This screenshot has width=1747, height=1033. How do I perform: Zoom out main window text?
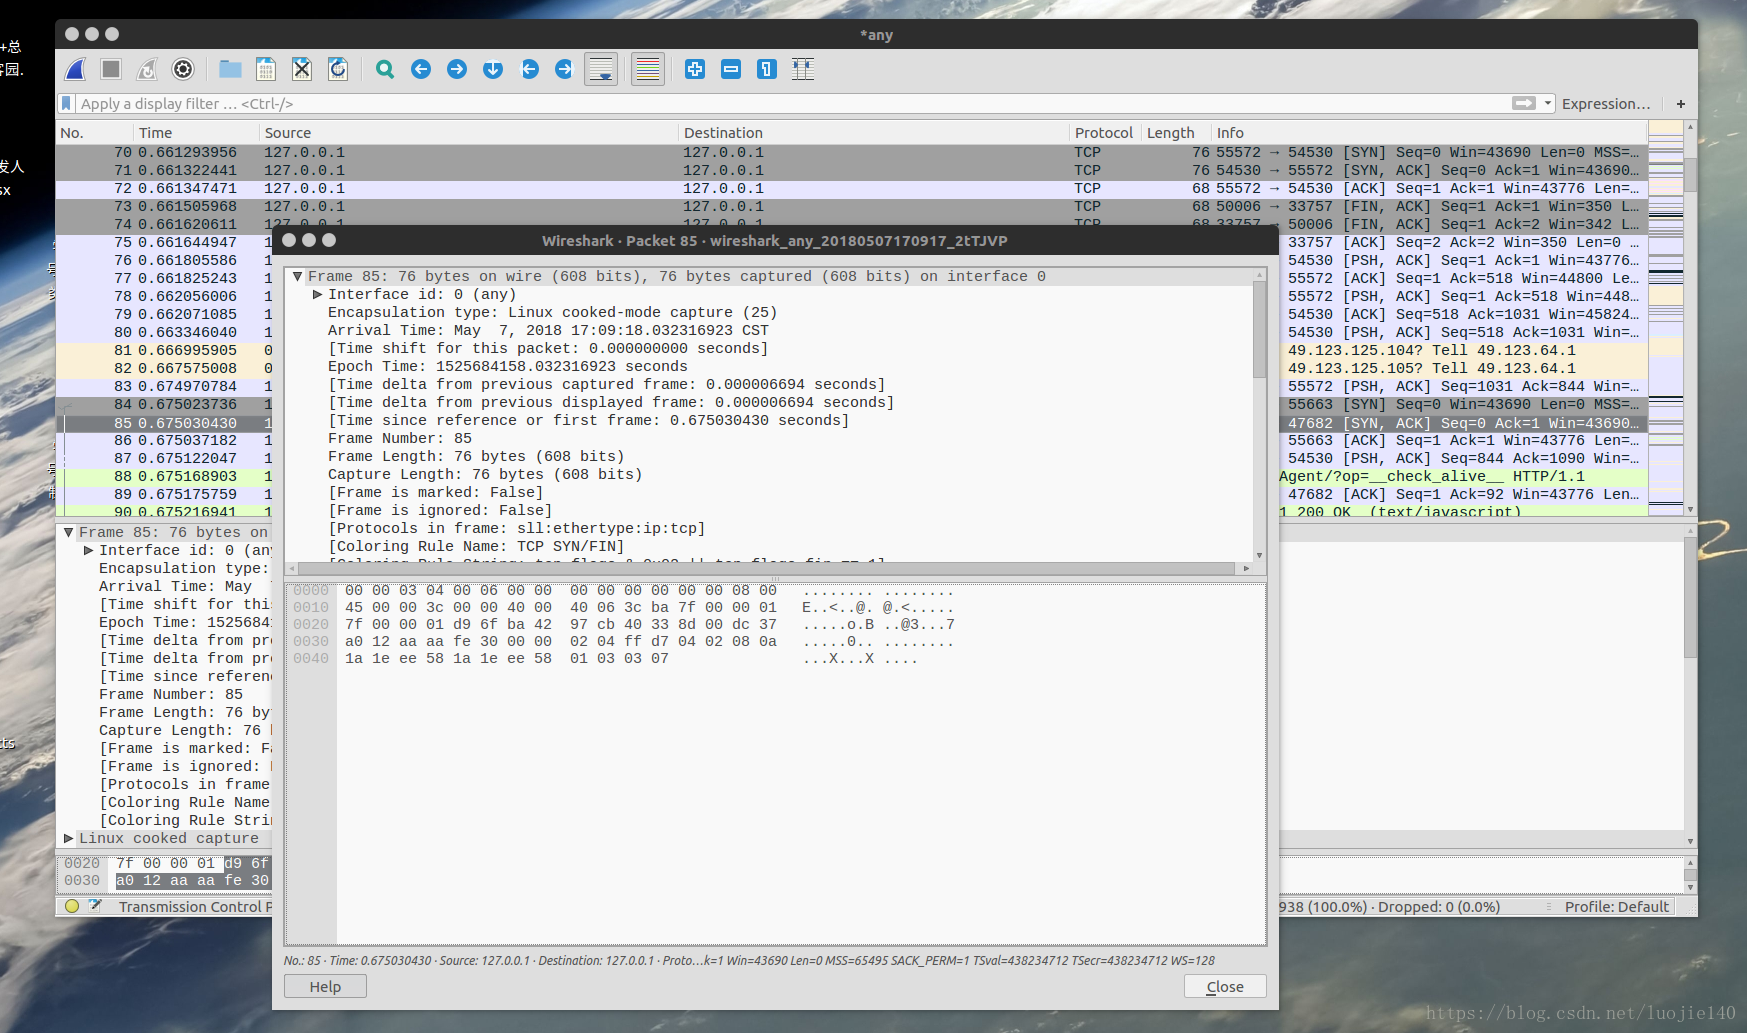[x=731, y=69]
